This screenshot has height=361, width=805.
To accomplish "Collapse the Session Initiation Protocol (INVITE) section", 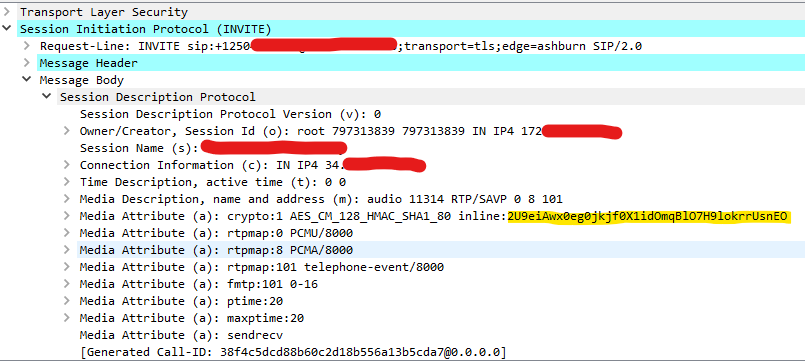I will point(7,28).
